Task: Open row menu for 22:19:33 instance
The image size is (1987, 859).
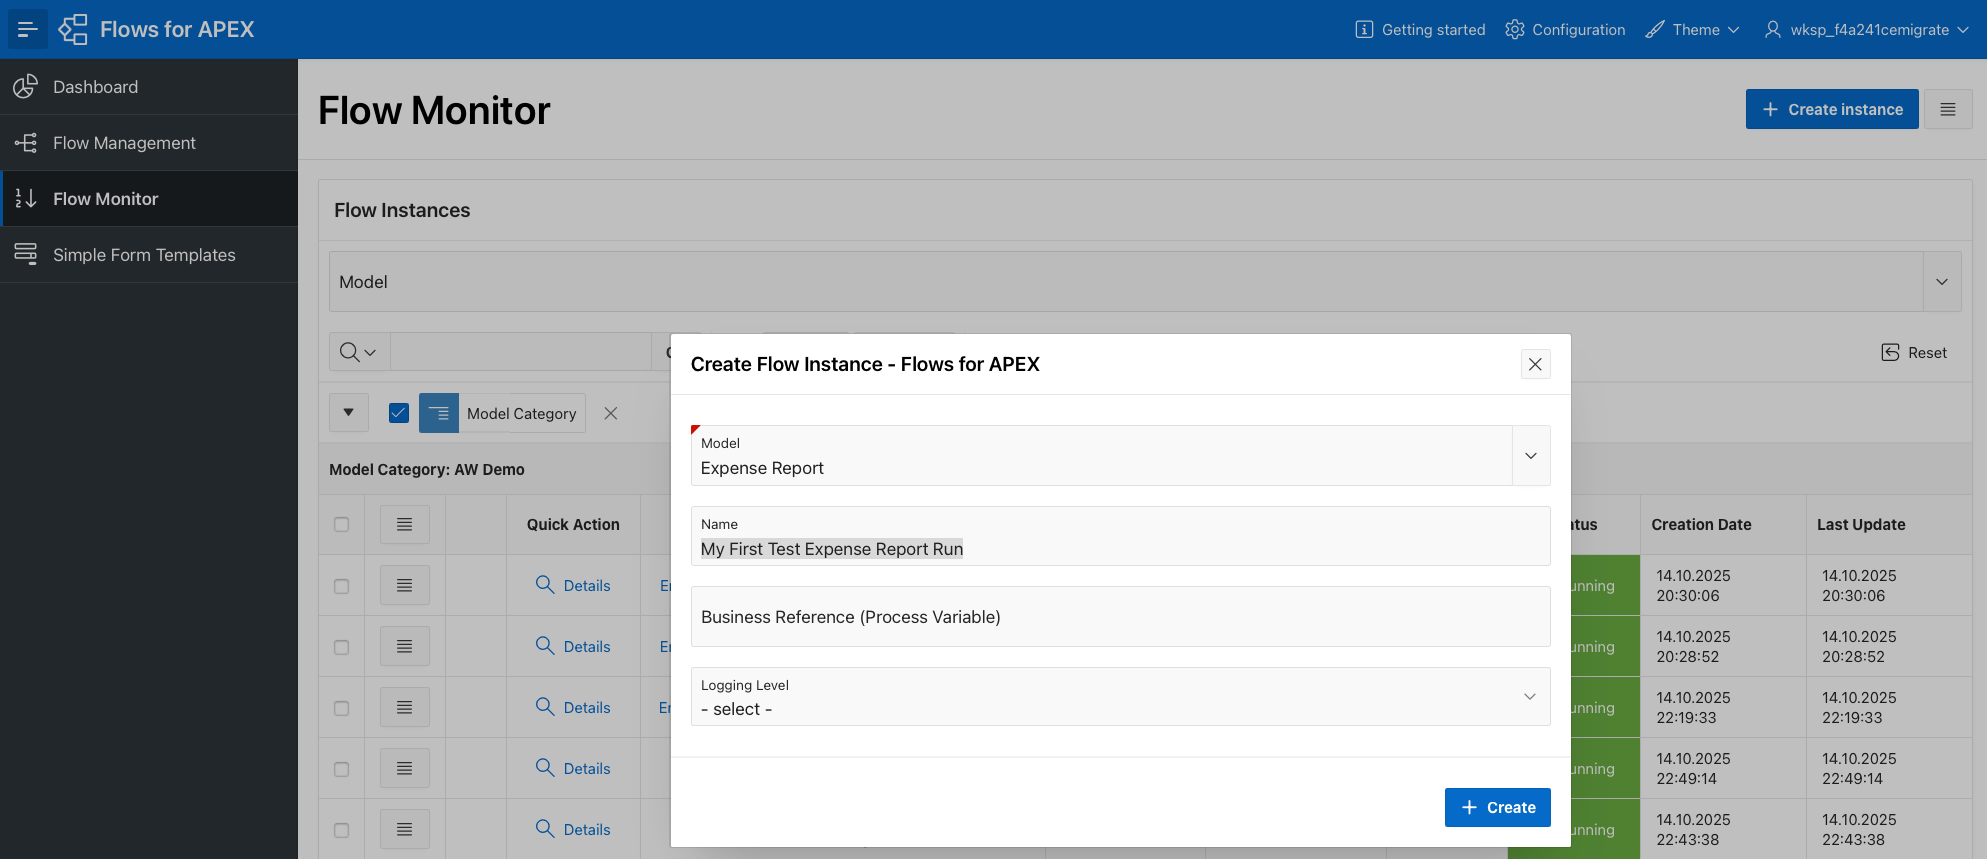Action: click(x=405, y=707)
